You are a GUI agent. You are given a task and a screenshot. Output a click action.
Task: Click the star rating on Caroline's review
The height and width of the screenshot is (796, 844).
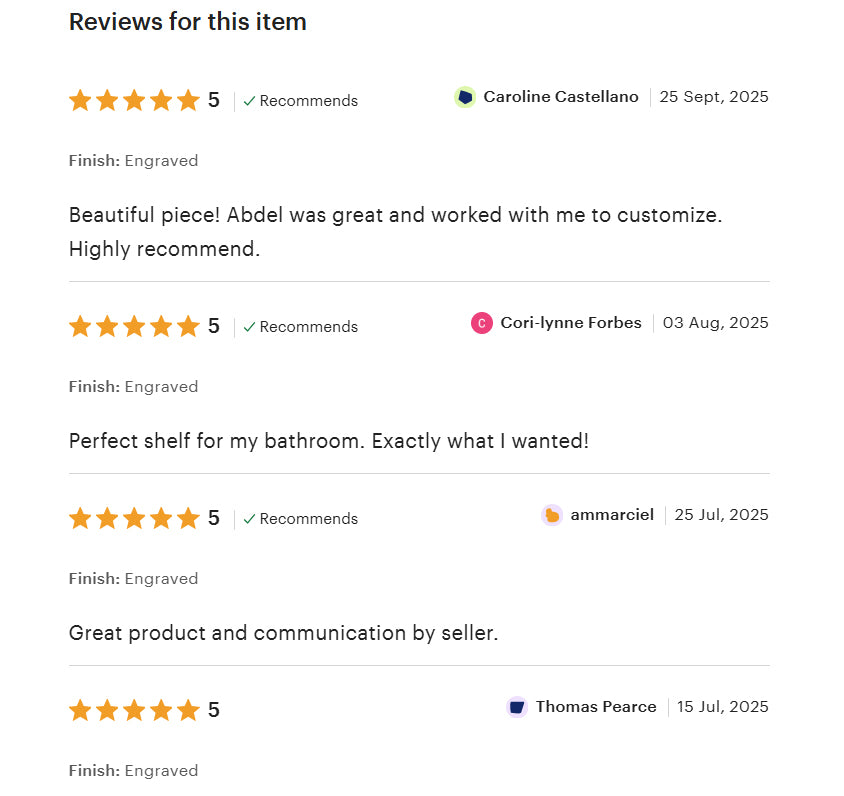134,100
